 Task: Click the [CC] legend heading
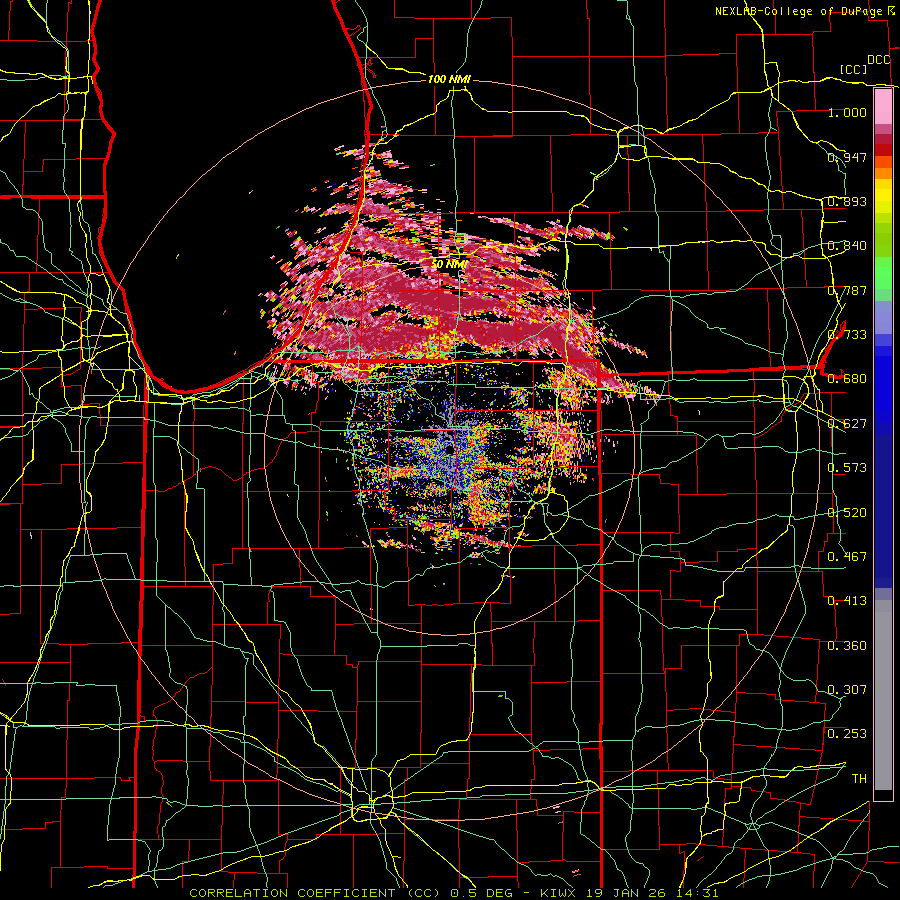click(x=853, y=70)
